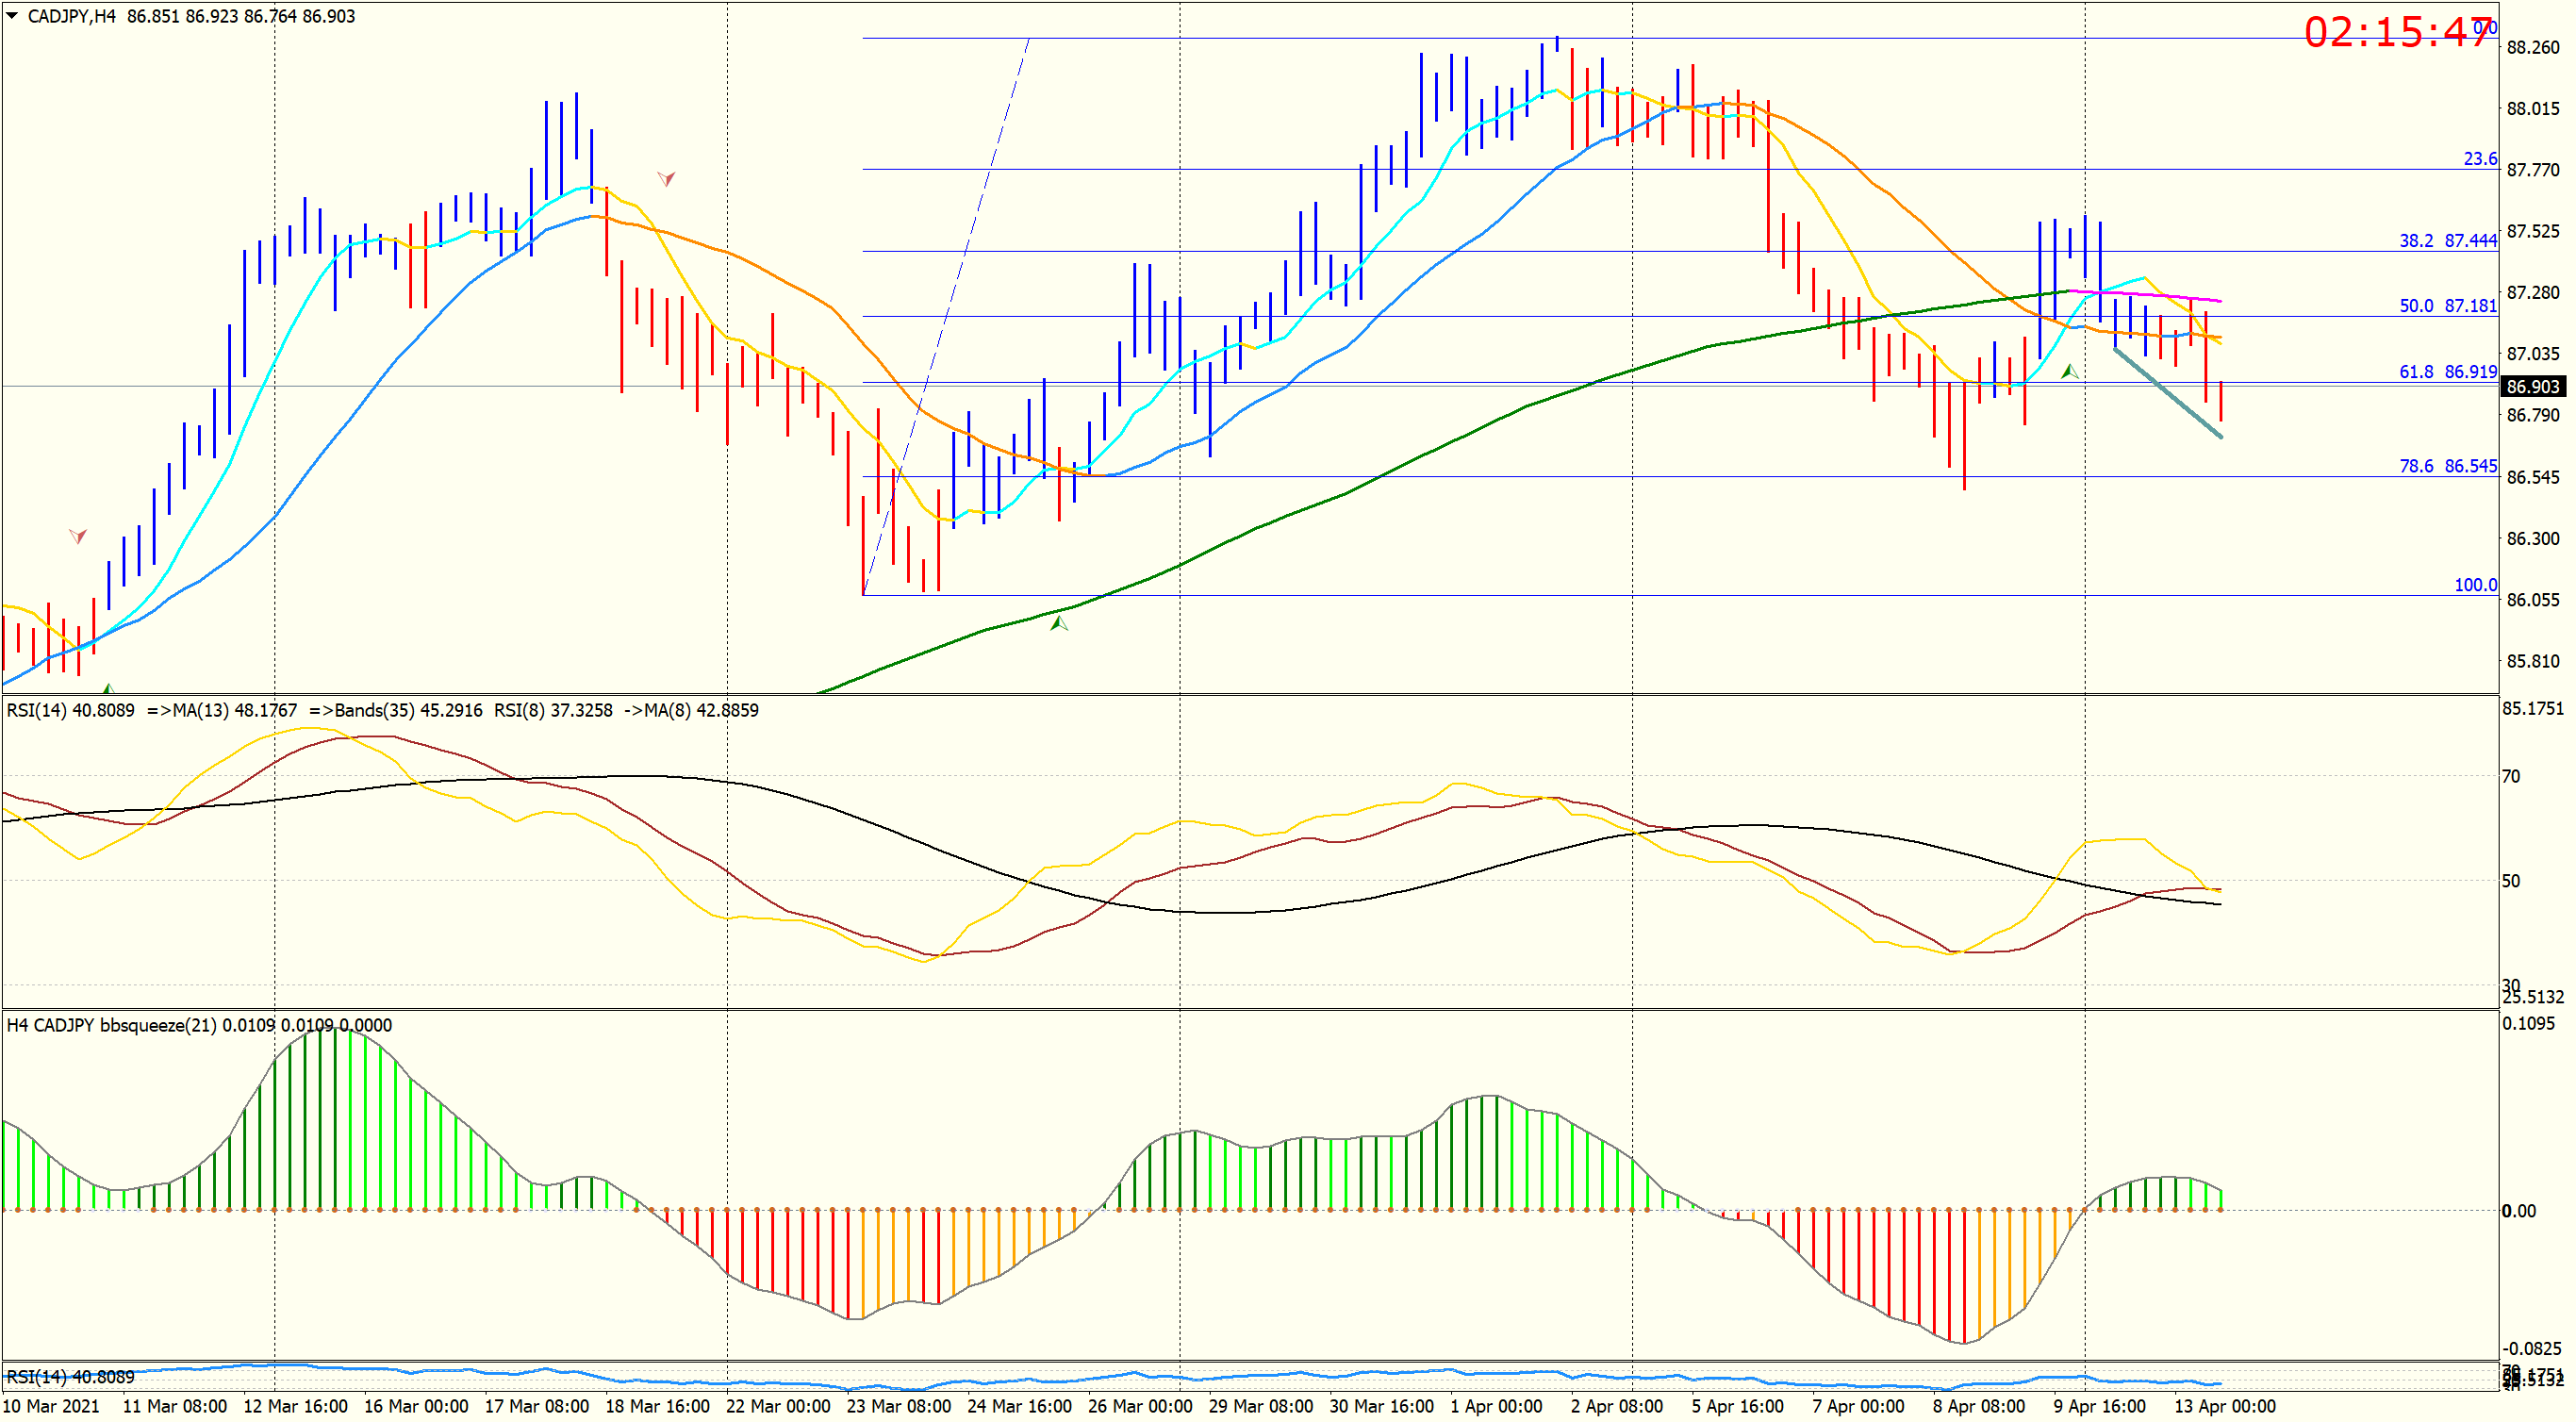Click the red countdown timer 02:15:47
This screenshot has height=1422, width=2576.
click(x=2399, y=32)
